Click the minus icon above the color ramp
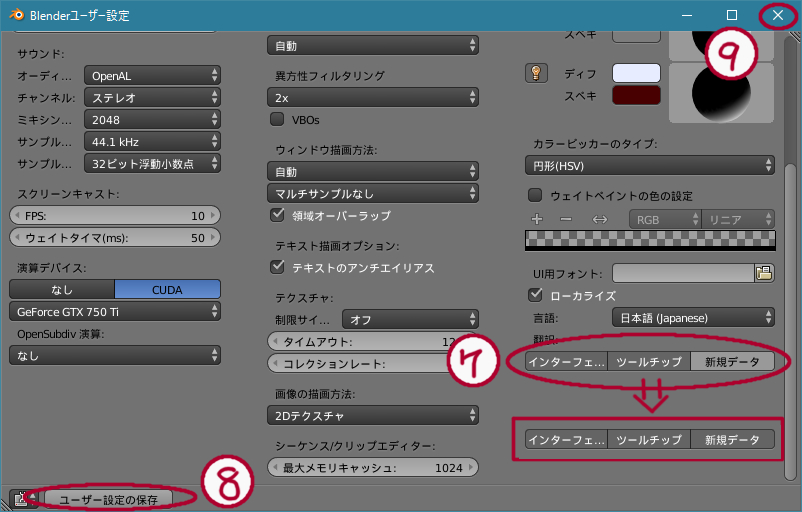The height and width of the screenshot is (512, 802). [x=566, y=219]
